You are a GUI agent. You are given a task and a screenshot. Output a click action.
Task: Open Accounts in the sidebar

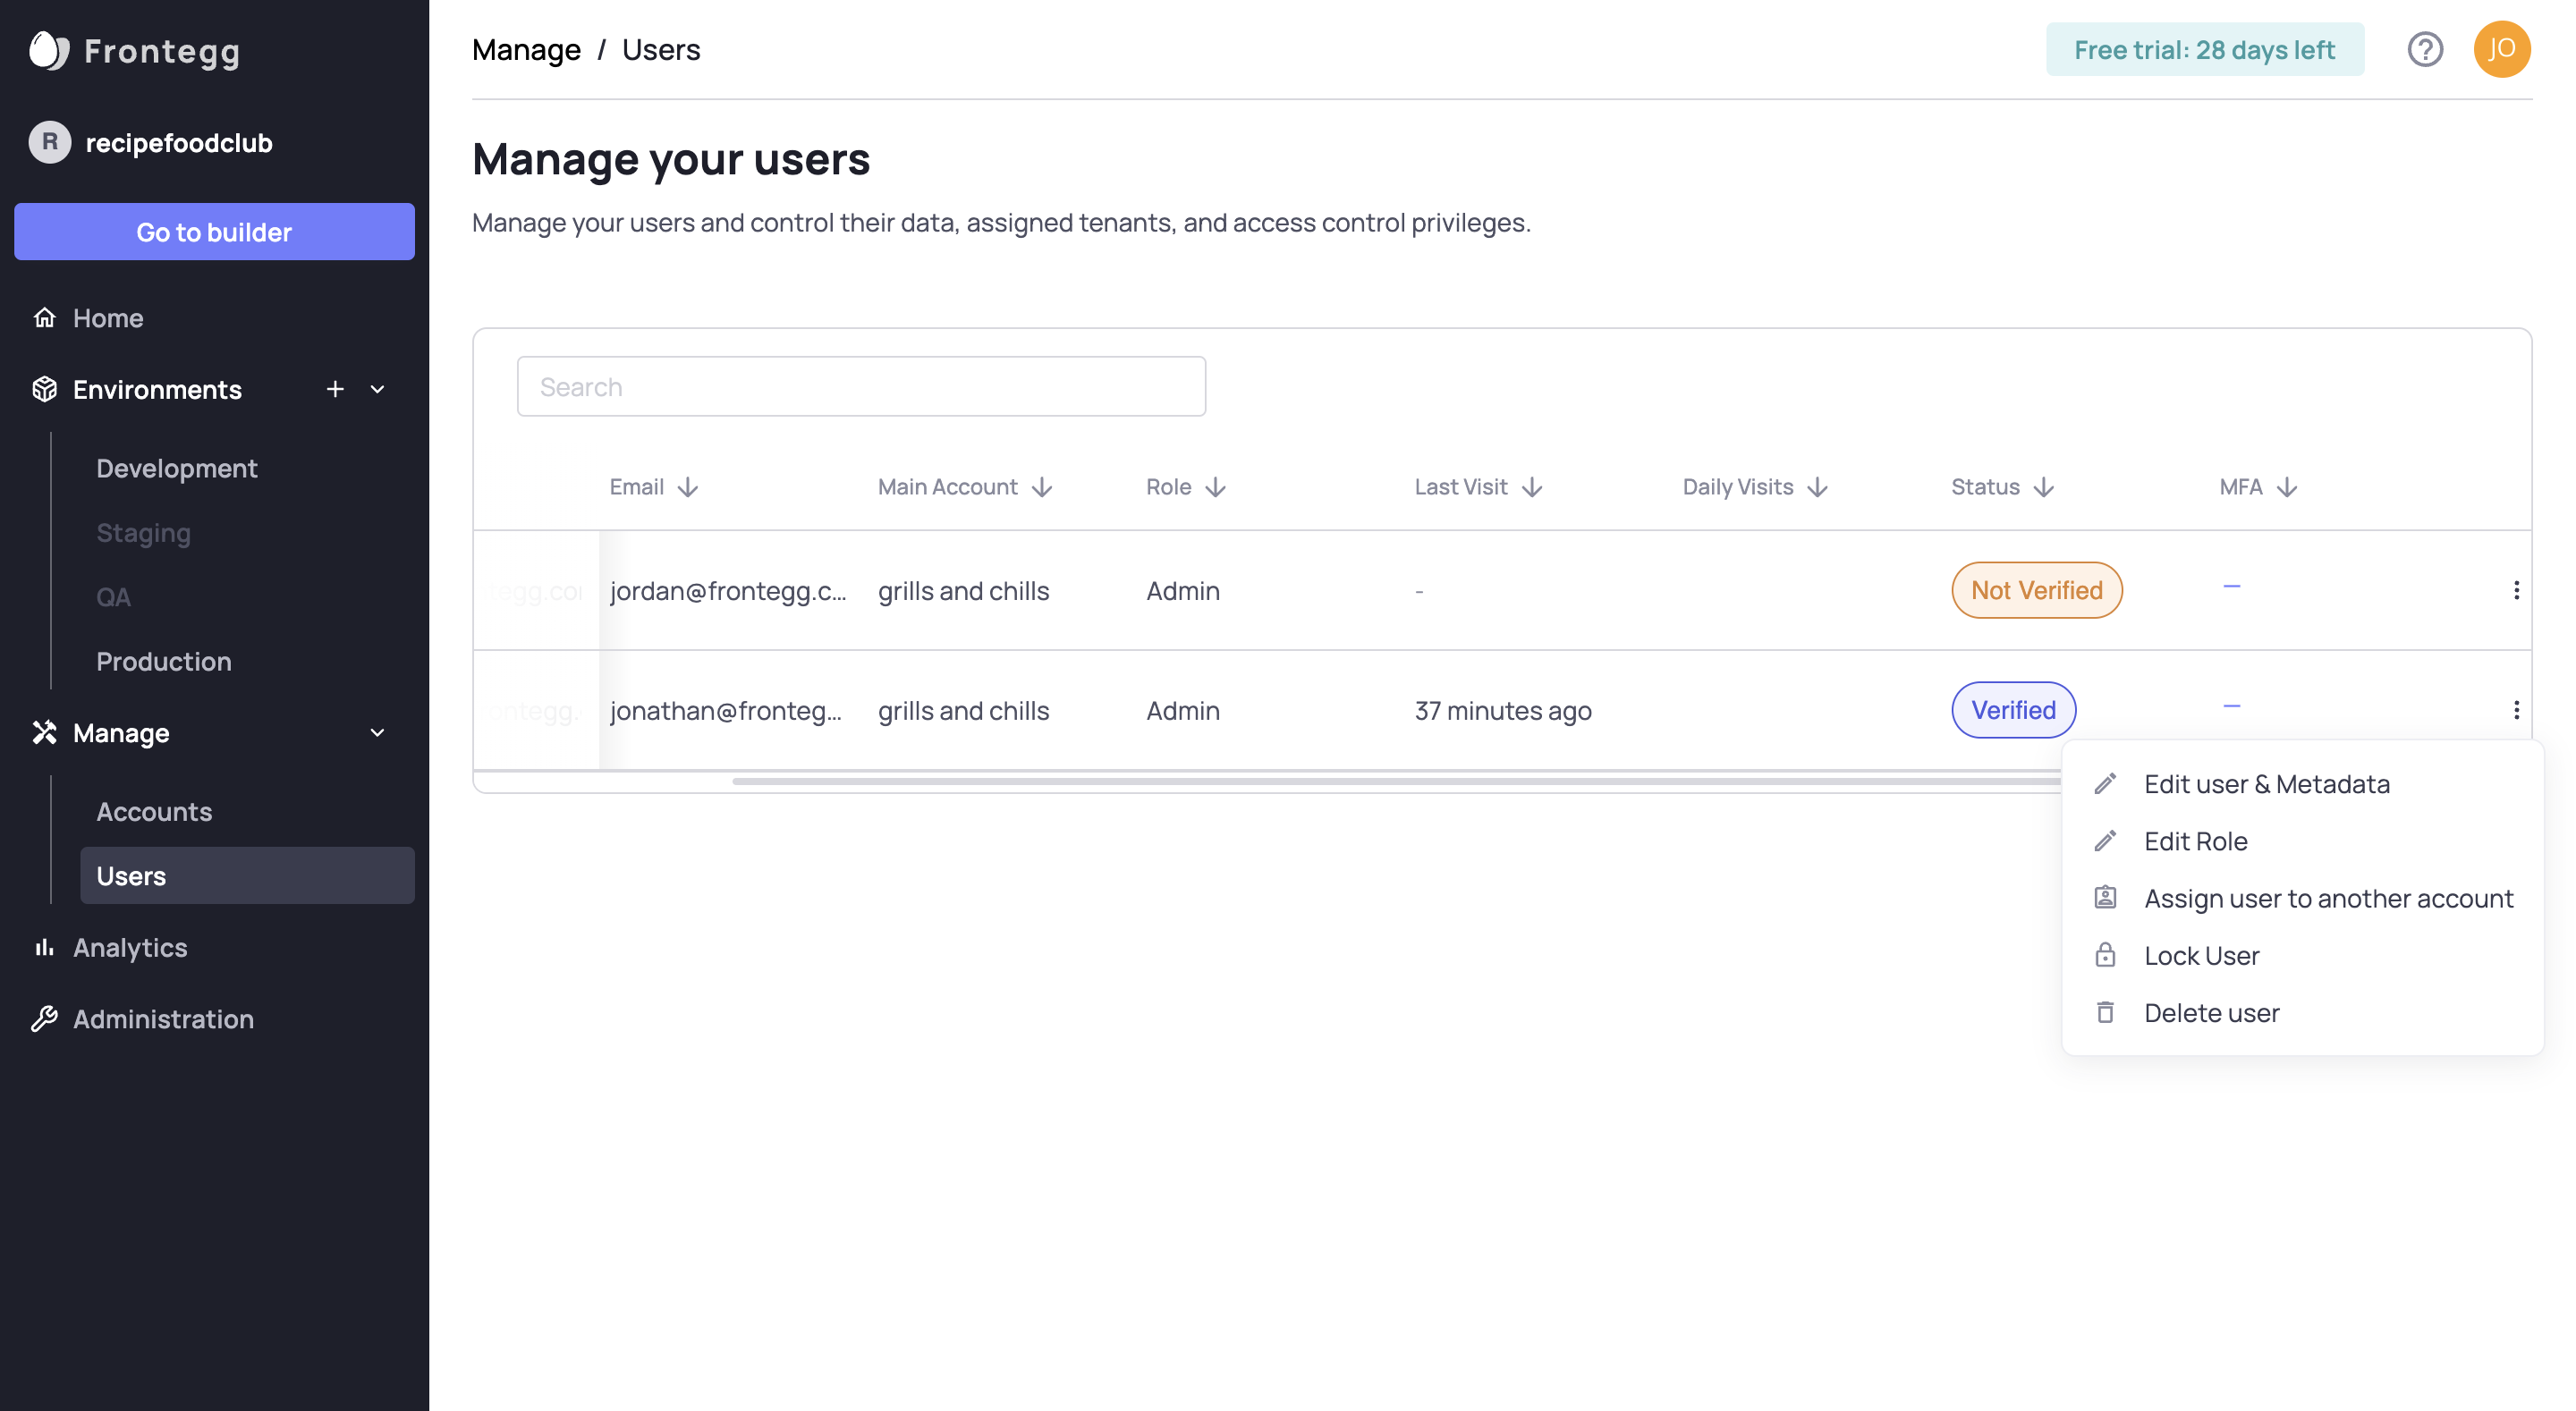click(154, 811)
